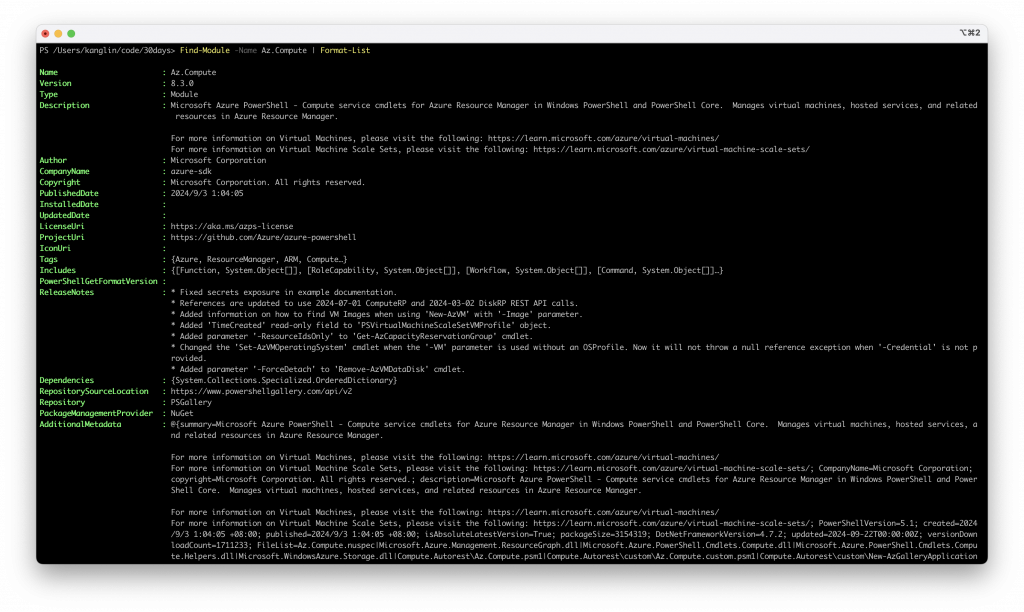Screen dimensions: 1024x612
Task: Click the release note about 'TimeCreated' read-only field
Action: tap(360, 325)
